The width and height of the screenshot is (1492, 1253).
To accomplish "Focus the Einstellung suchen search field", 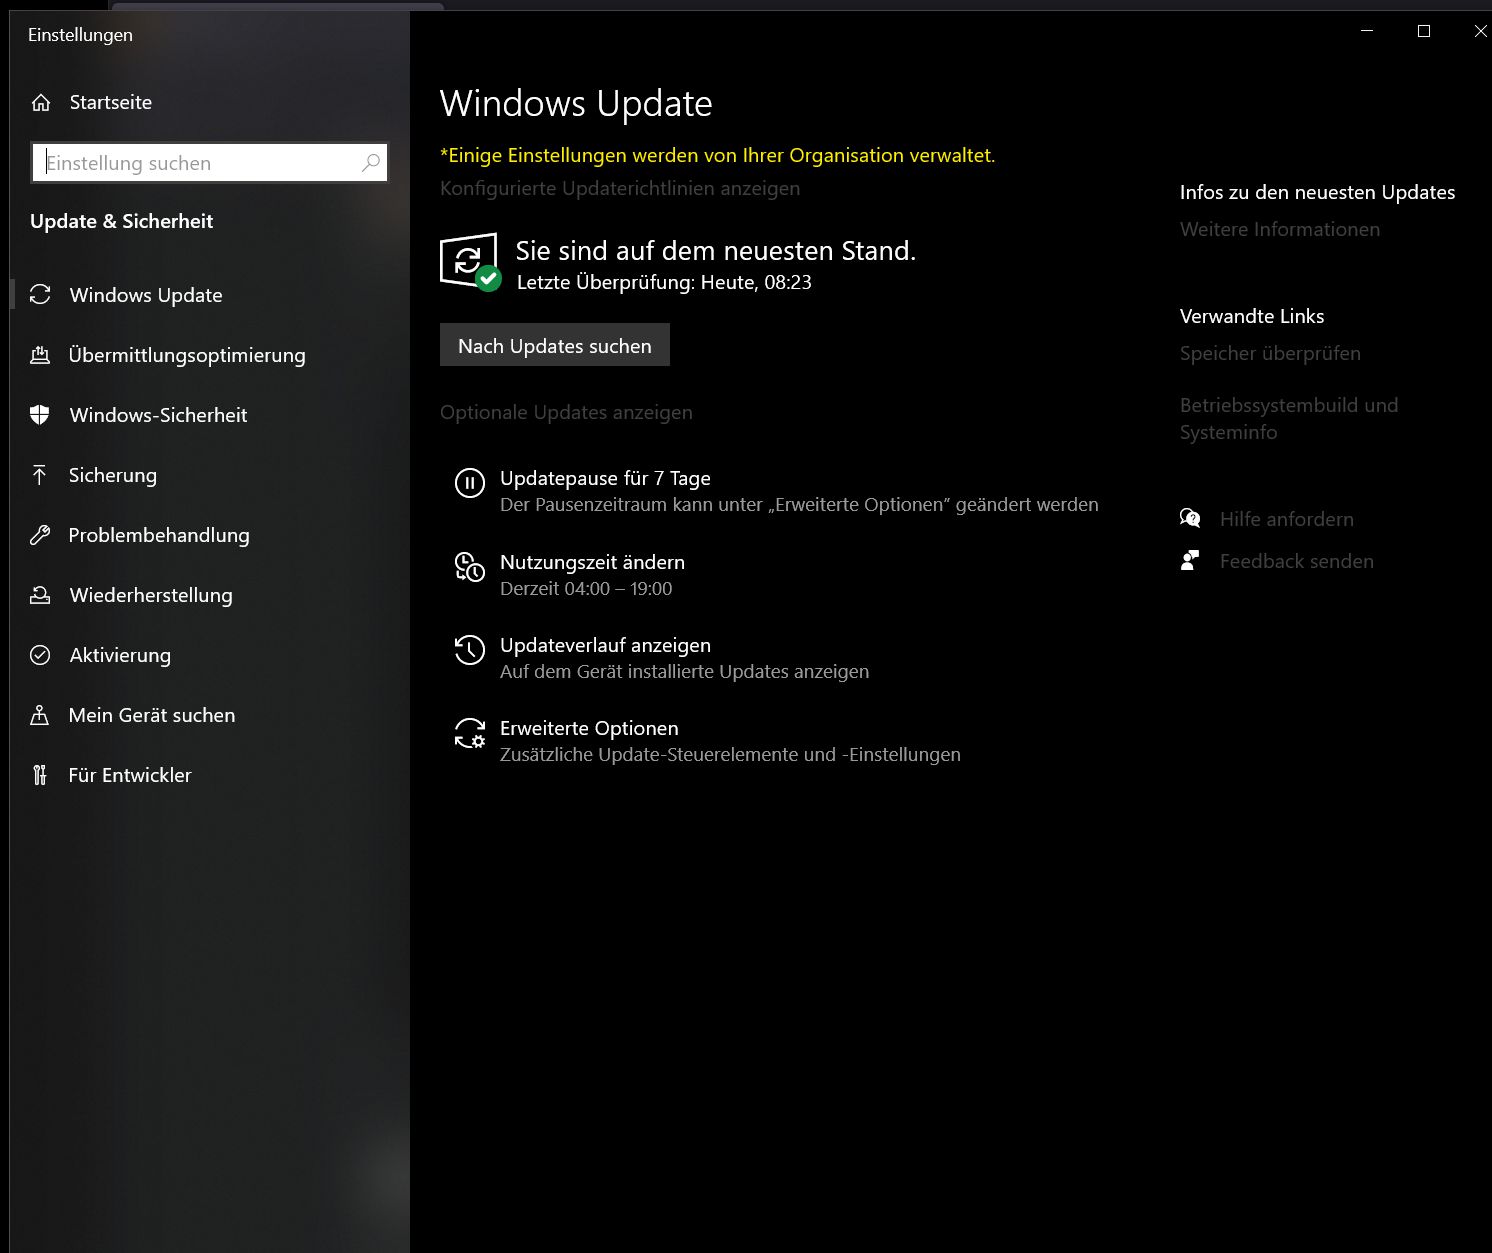I will pyautogui.click(x=209, y=162).
